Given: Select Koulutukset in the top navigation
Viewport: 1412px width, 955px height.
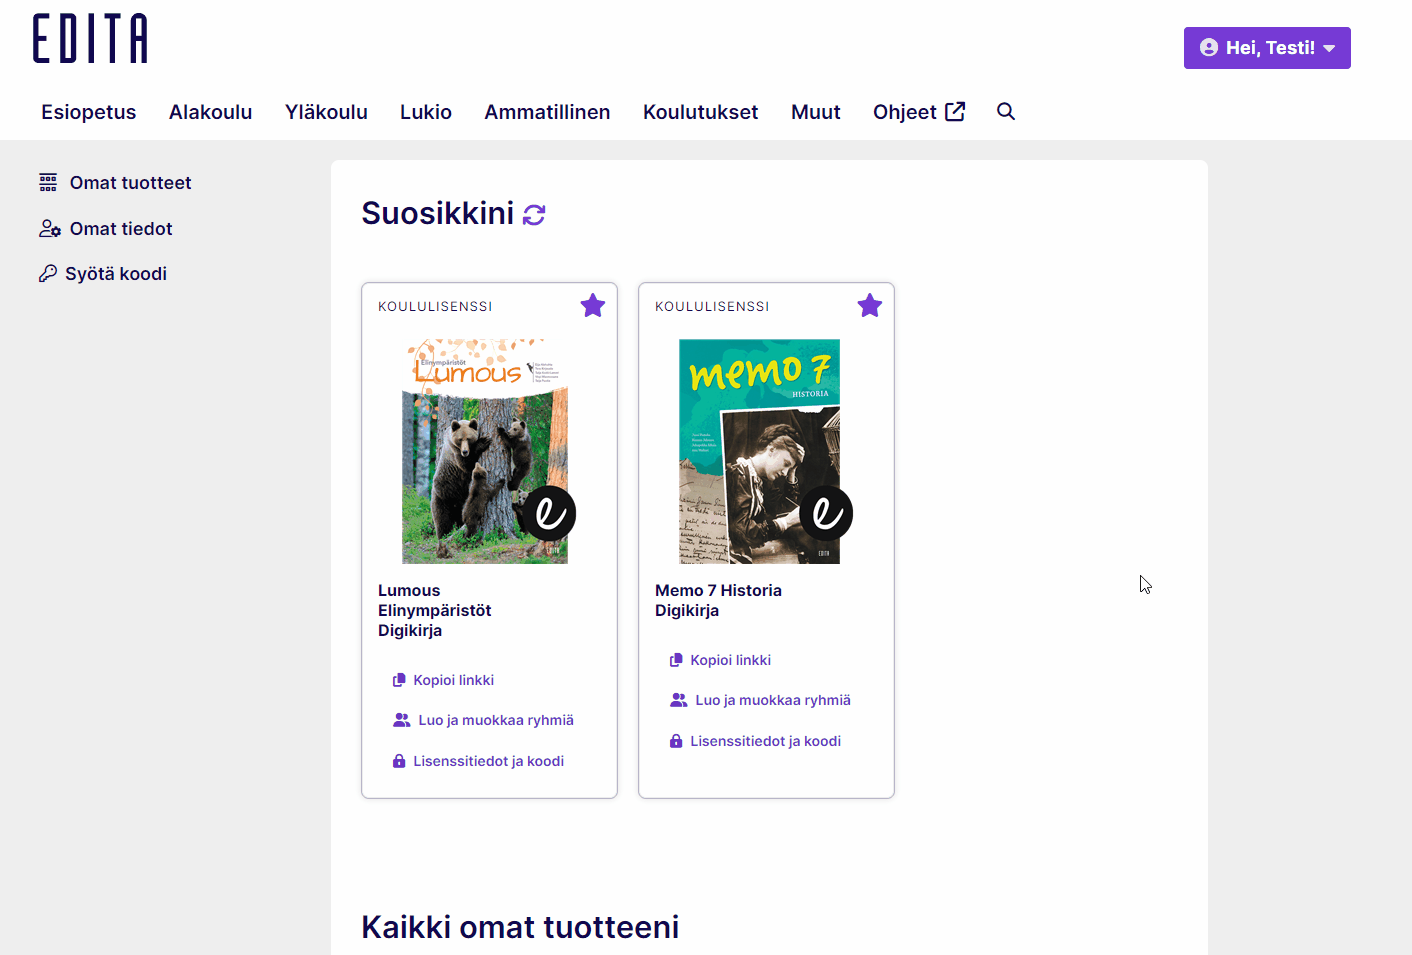Looking at the screenshot, I should click(x=701, y=112).
